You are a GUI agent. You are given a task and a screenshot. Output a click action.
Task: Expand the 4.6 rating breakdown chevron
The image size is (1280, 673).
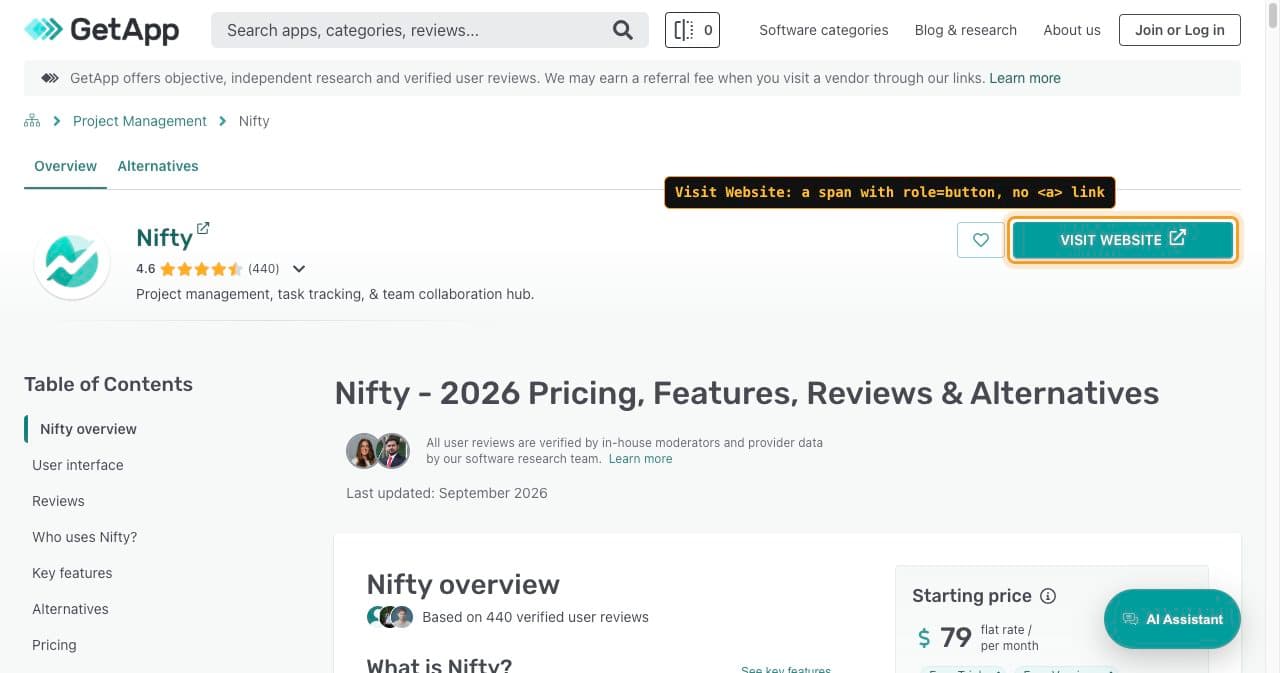coord(298,269)
